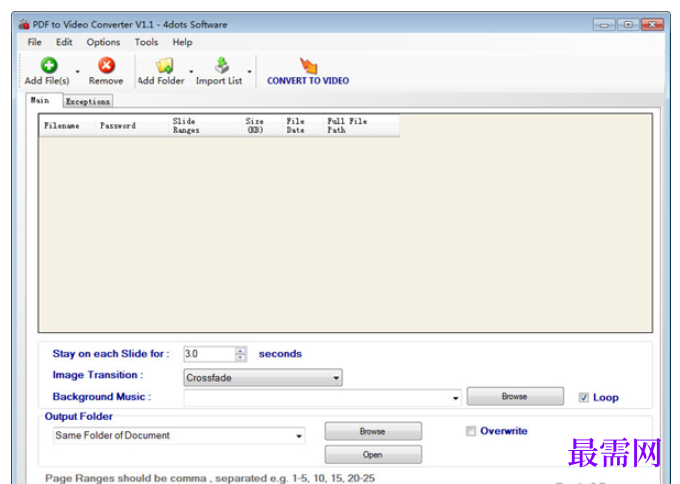Start conversion with CONVERT TO VIDEO
This screenshot has width=680, height=484.
[x=308, y=72]
